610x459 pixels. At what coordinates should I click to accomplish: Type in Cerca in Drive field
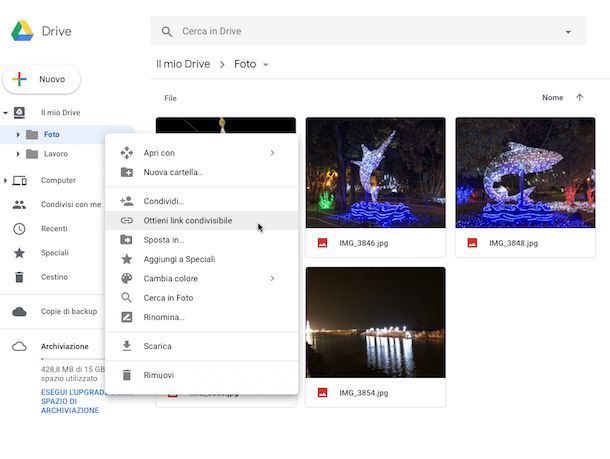click(360, 32)
